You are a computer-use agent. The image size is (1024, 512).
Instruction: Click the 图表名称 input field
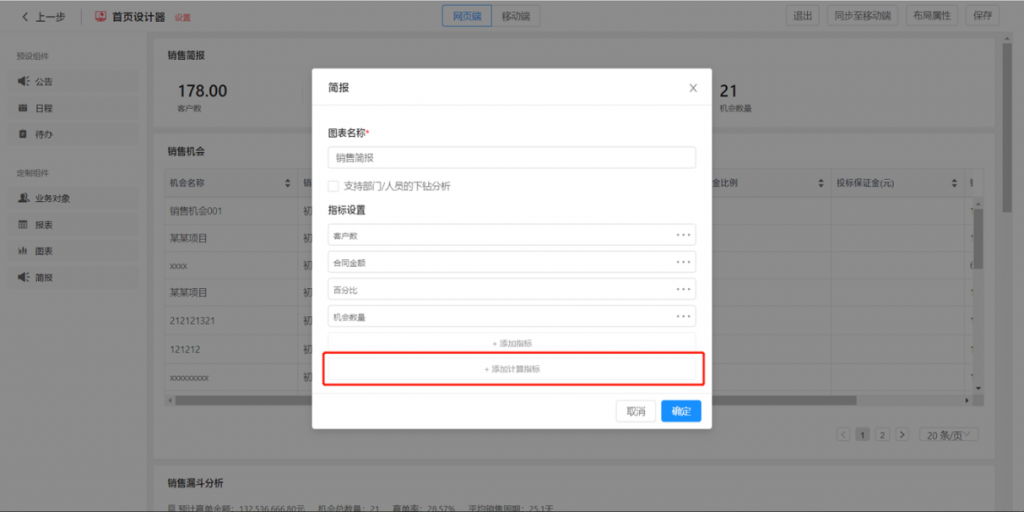511,158
